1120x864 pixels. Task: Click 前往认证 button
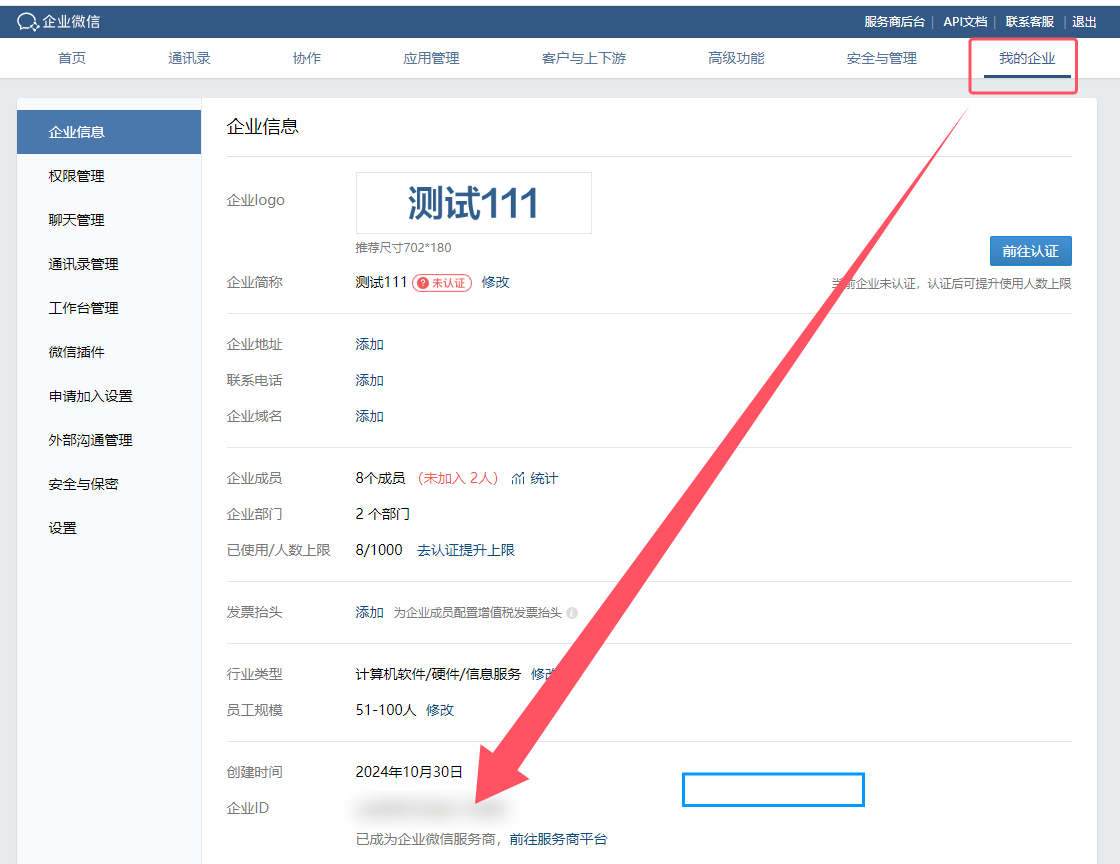tap(1030, 251)
